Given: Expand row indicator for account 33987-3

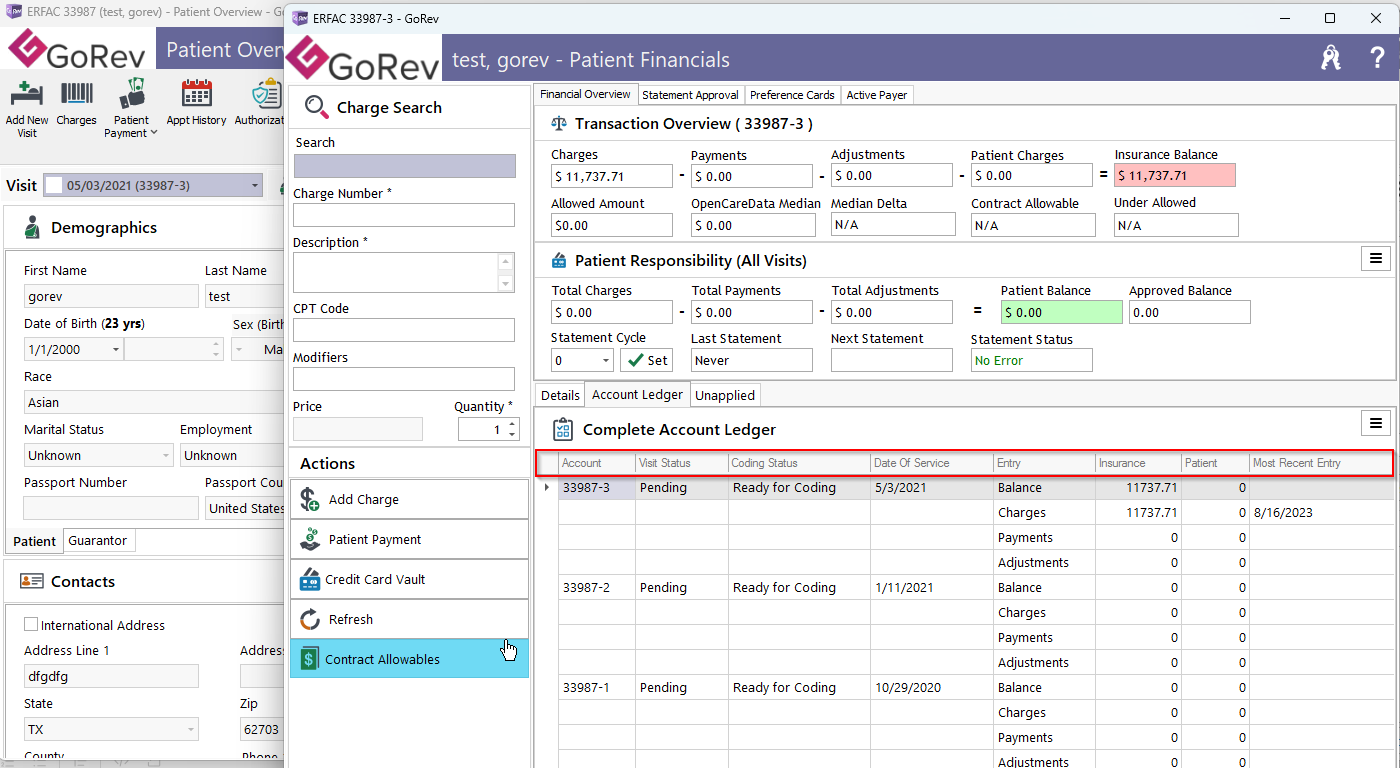Looking at the screenshot, I should [x=546, y=487].
